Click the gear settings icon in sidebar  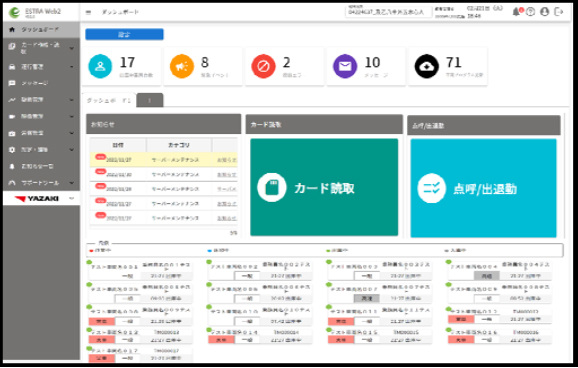(x=12, y=150)
